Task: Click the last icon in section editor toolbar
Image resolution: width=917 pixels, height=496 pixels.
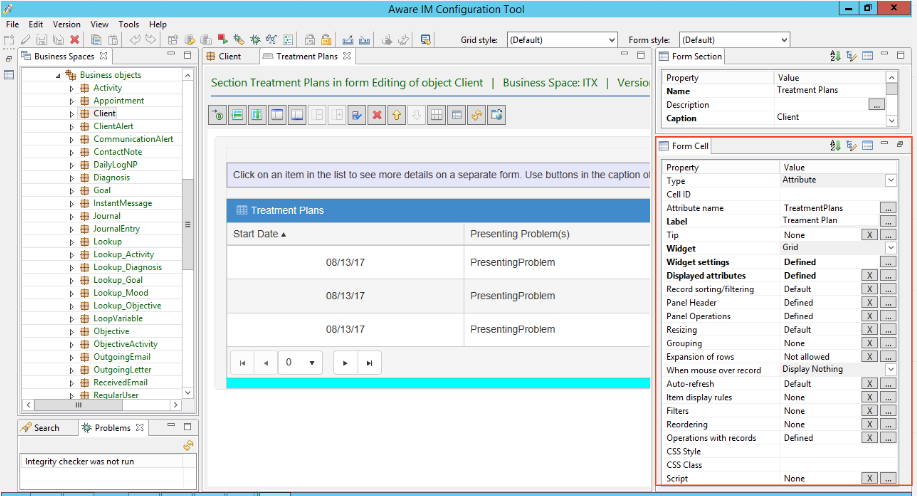Action: point(496,115)
